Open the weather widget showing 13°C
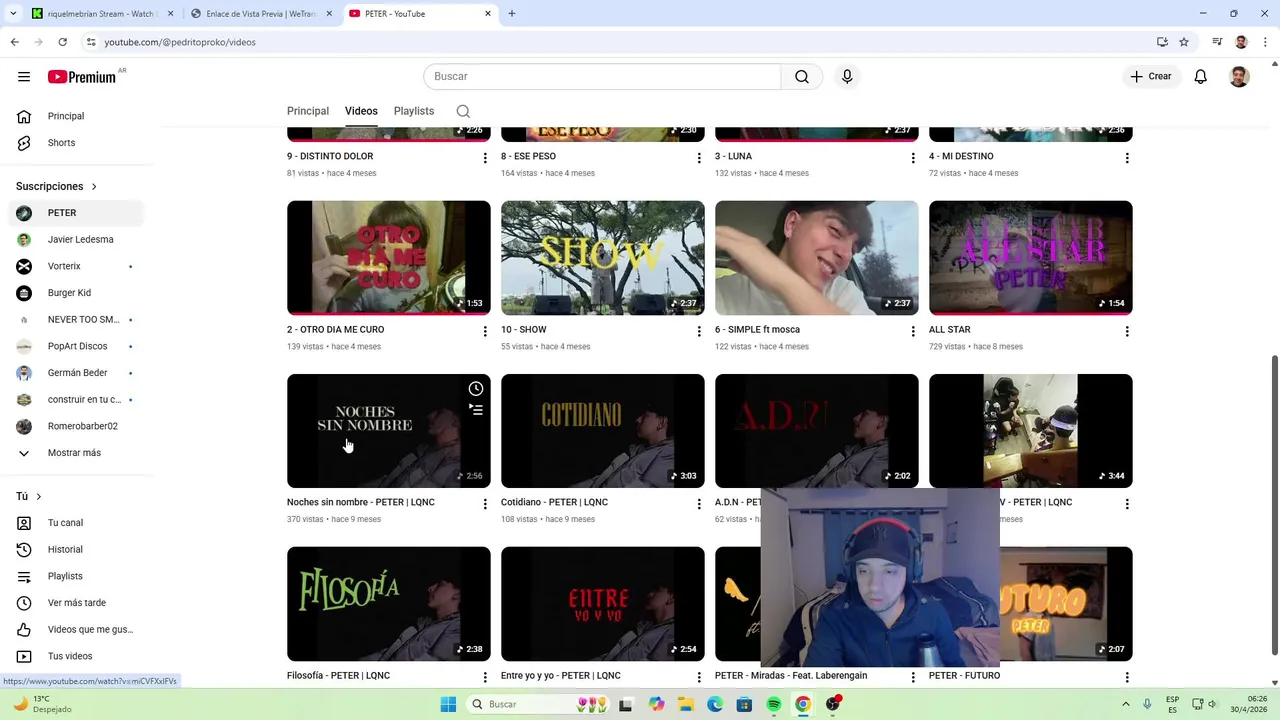This screenshot has height=720, width=1280. tap(42, 704)
